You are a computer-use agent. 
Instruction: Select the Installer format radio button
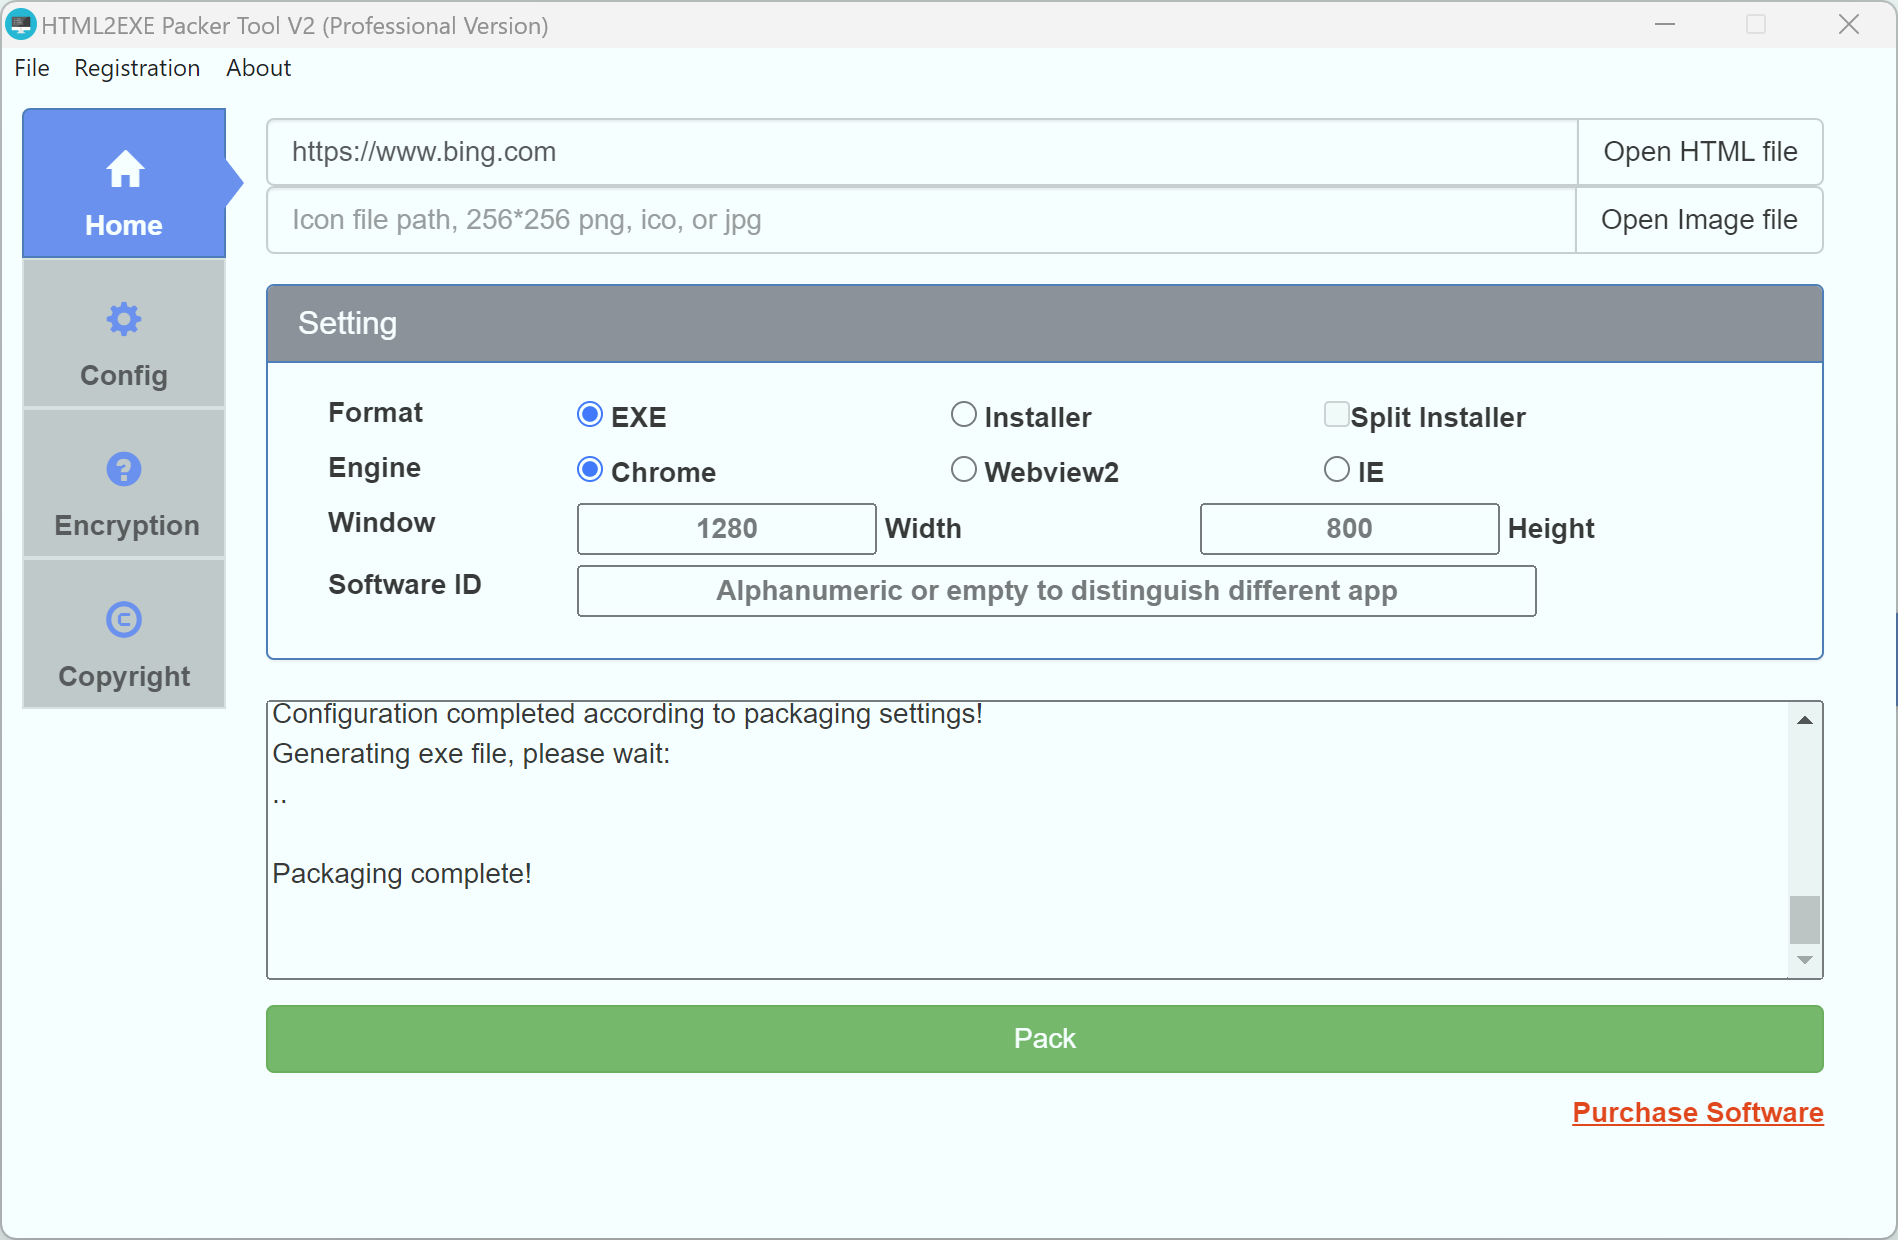963,414
